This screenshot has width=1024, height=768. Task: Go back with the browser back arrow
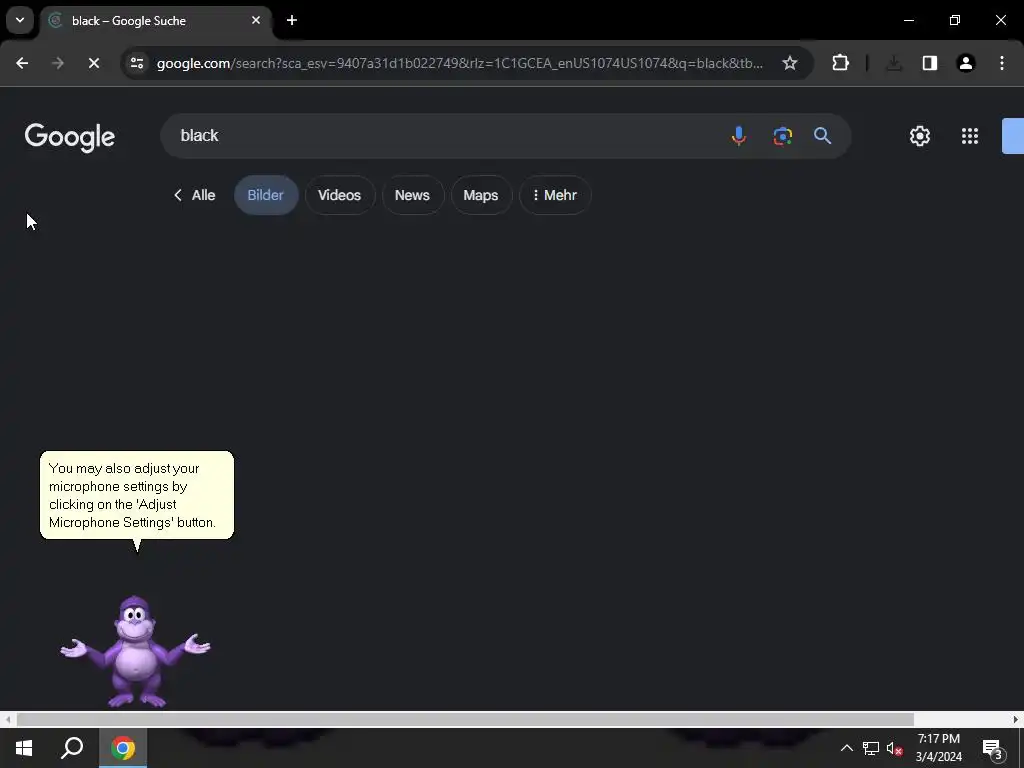22,63
